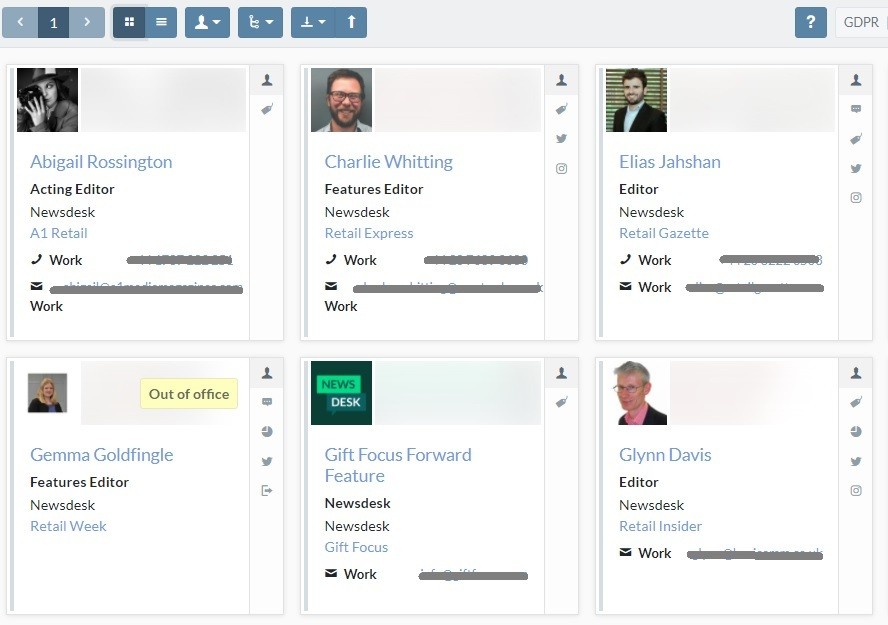The width and height of the screenshot is (888, 625).
Task: Open the download dropdown
Action: [x=313, y=23]
